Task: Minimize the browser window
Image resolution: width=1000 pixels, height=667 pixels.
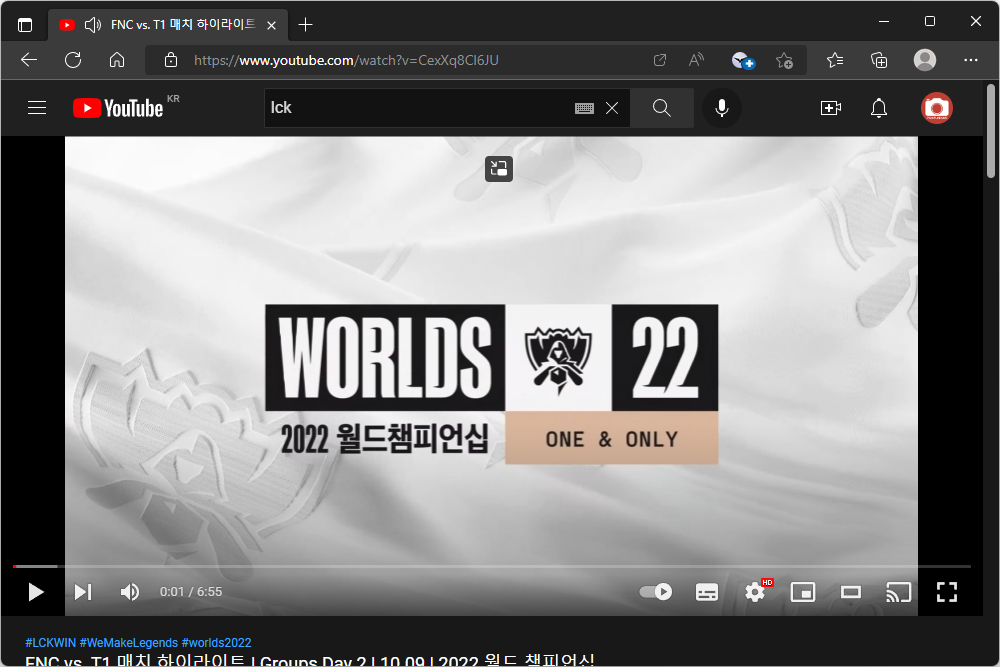Action: pyautogui.click(x=884, y=22)
